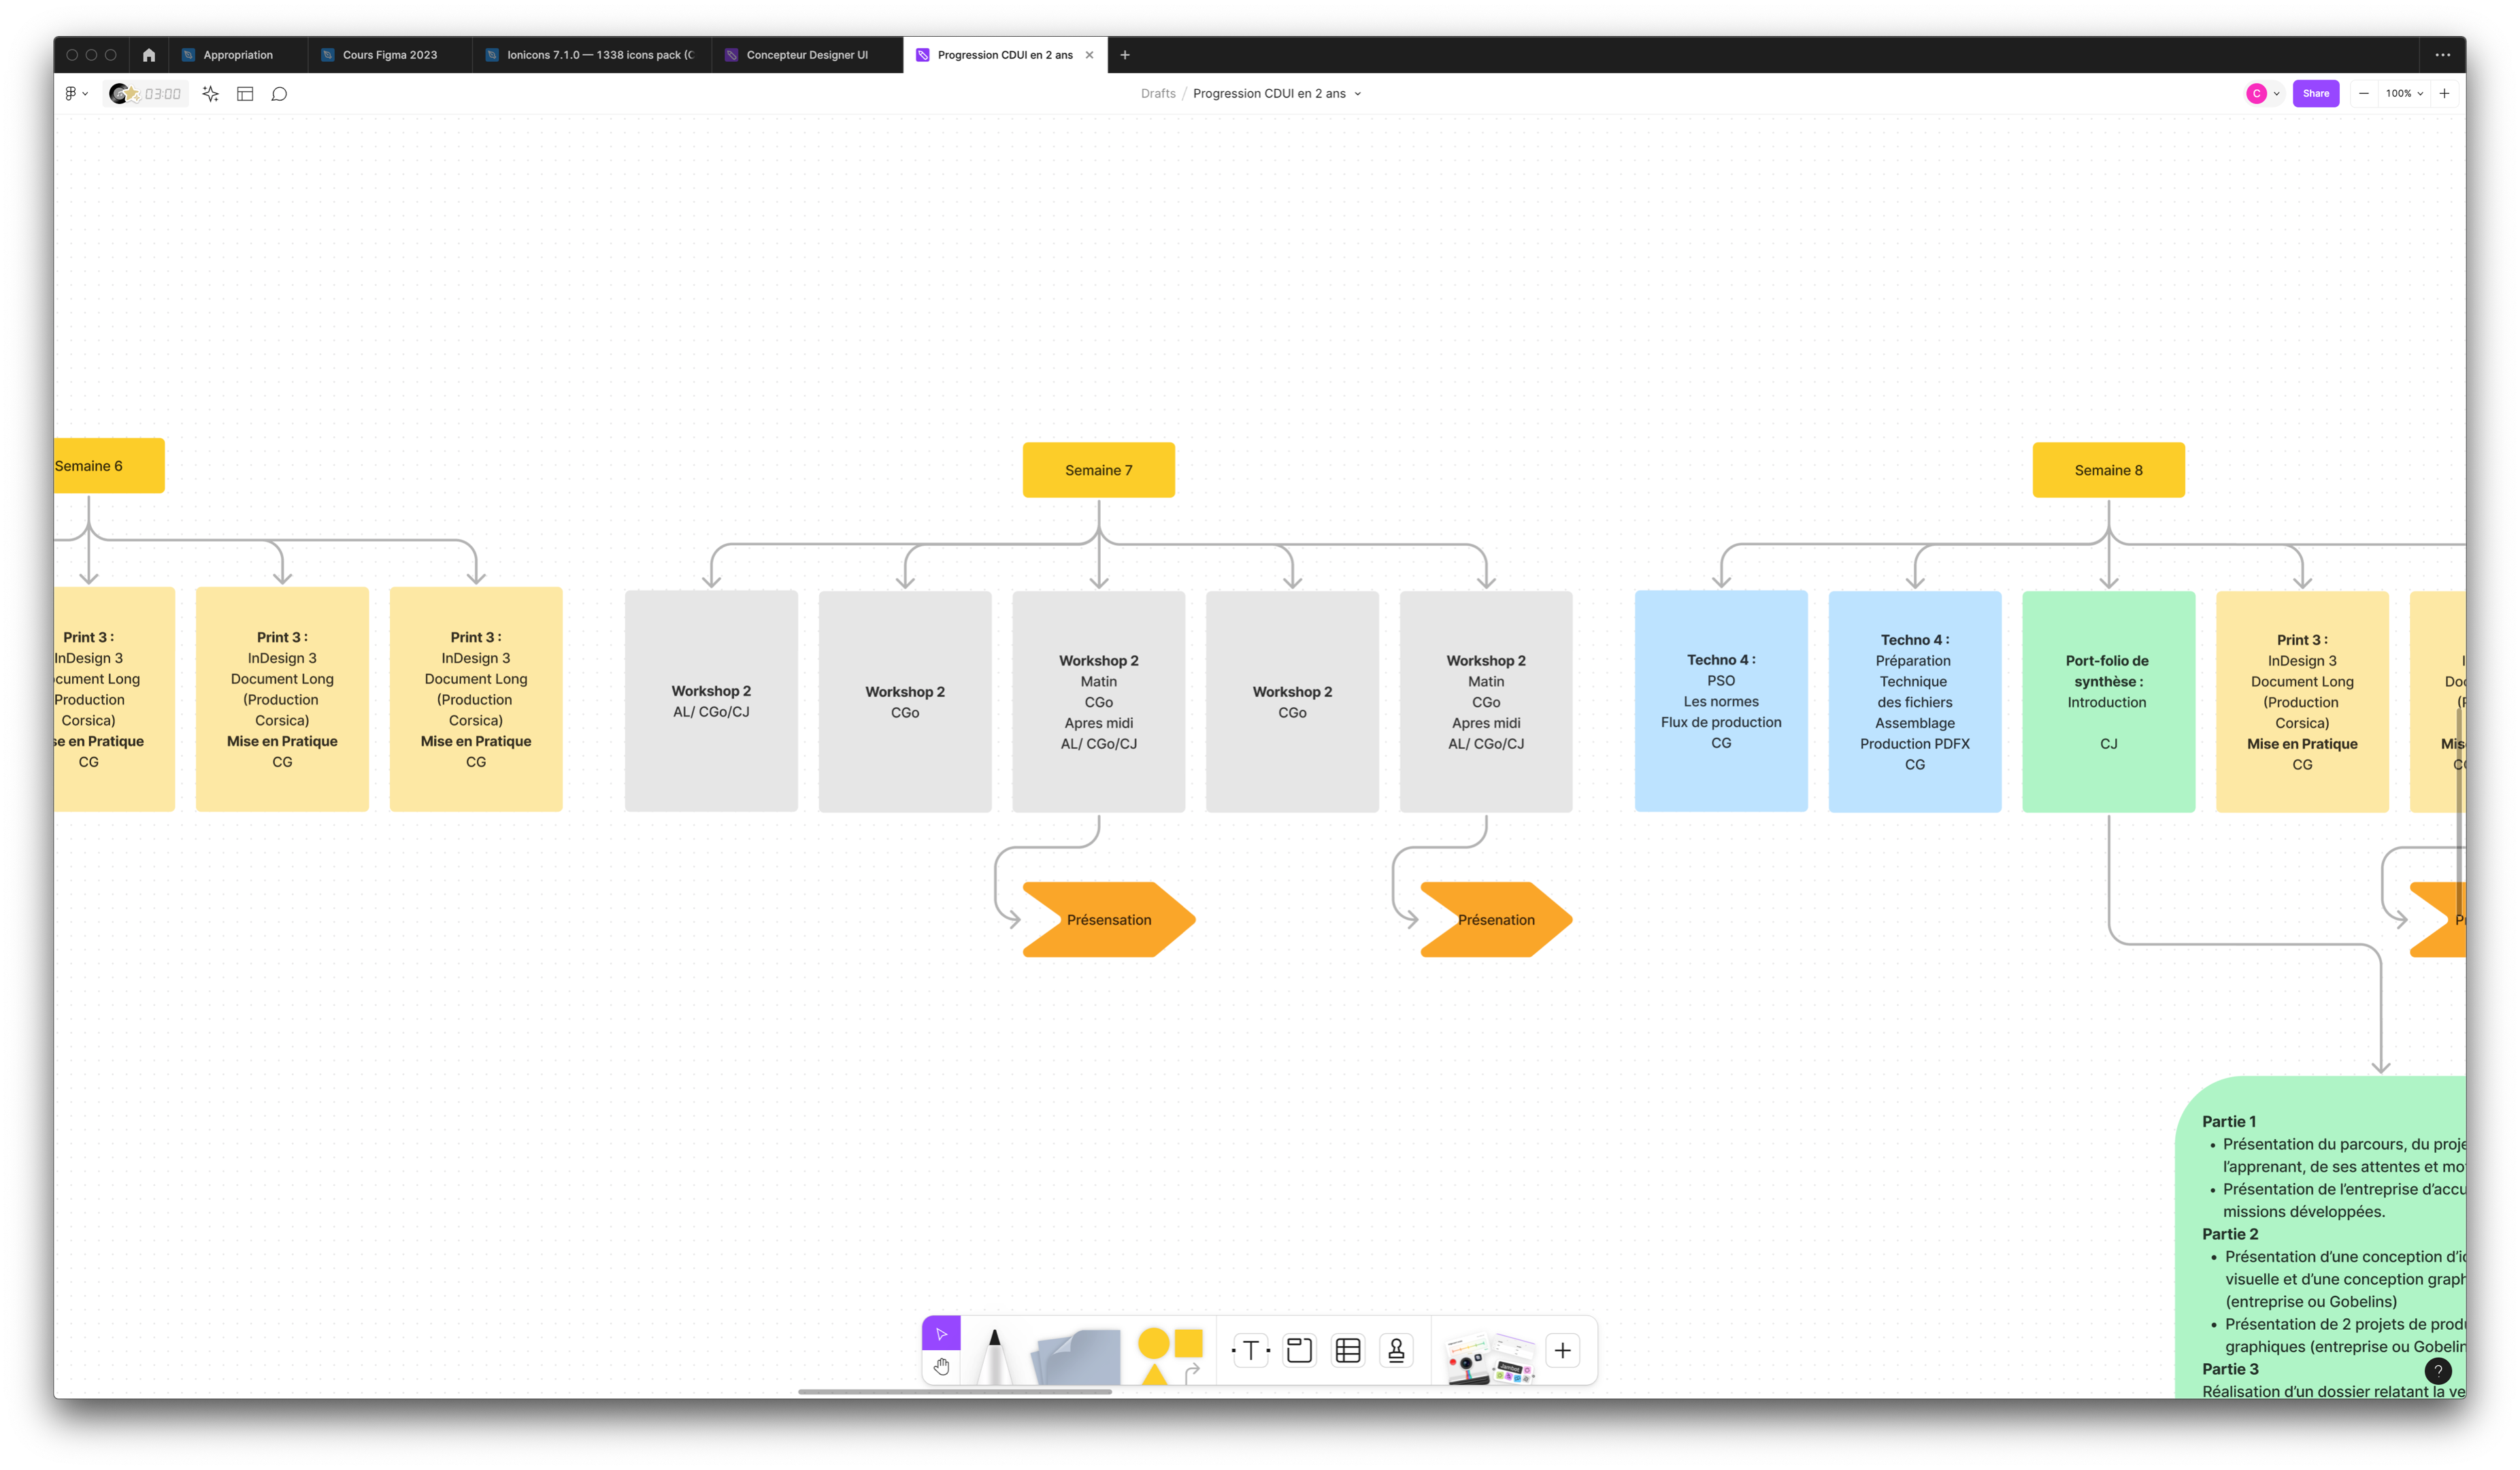Open the comment tool
2520x1470 pixels.
click(280, 94)
